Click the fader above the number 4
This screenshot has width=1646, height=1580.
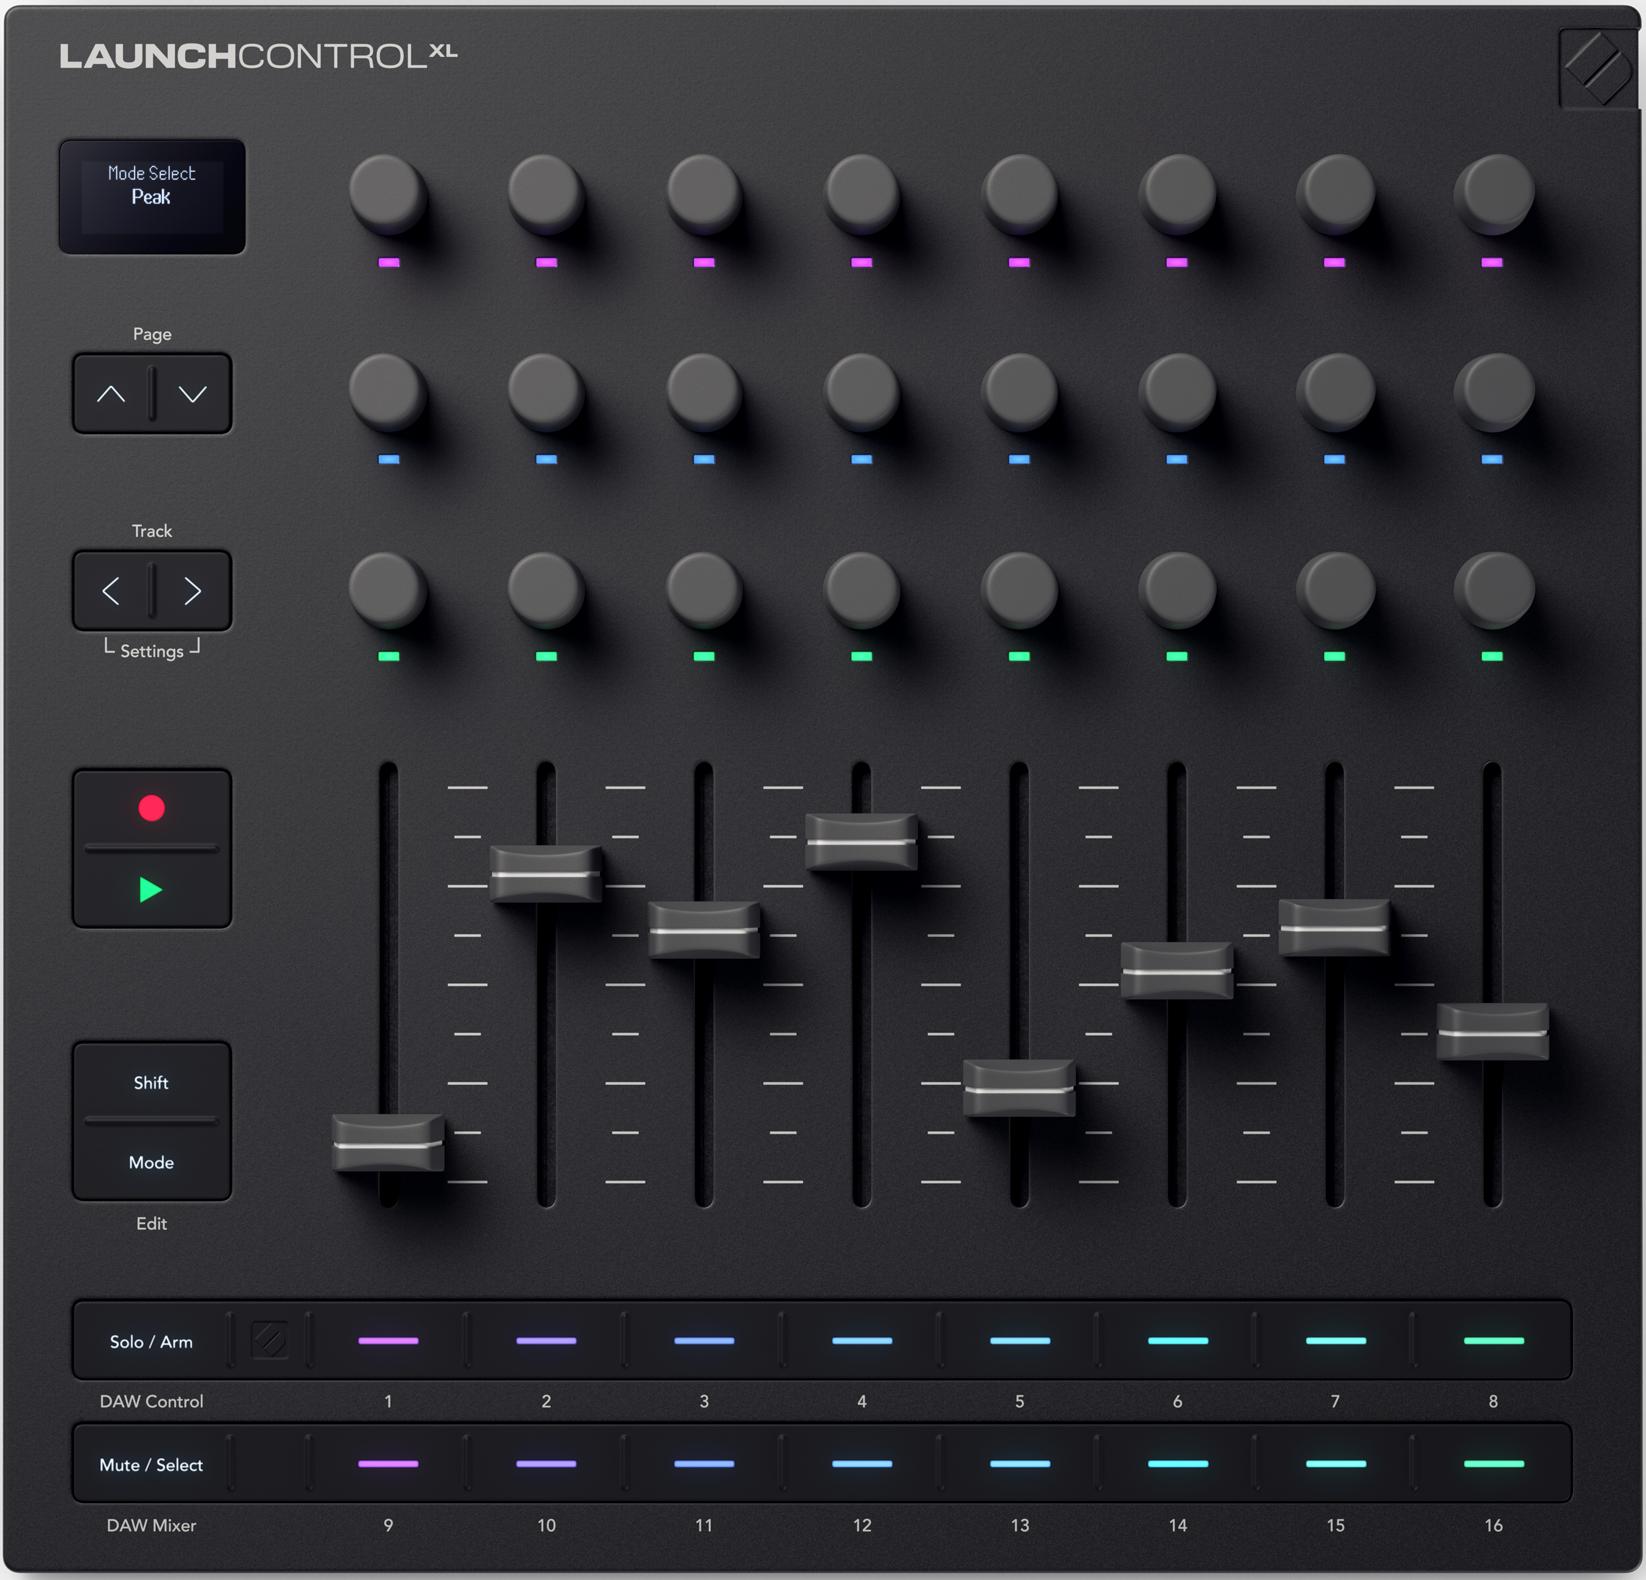pyautogui.click(x=862, y=840)
